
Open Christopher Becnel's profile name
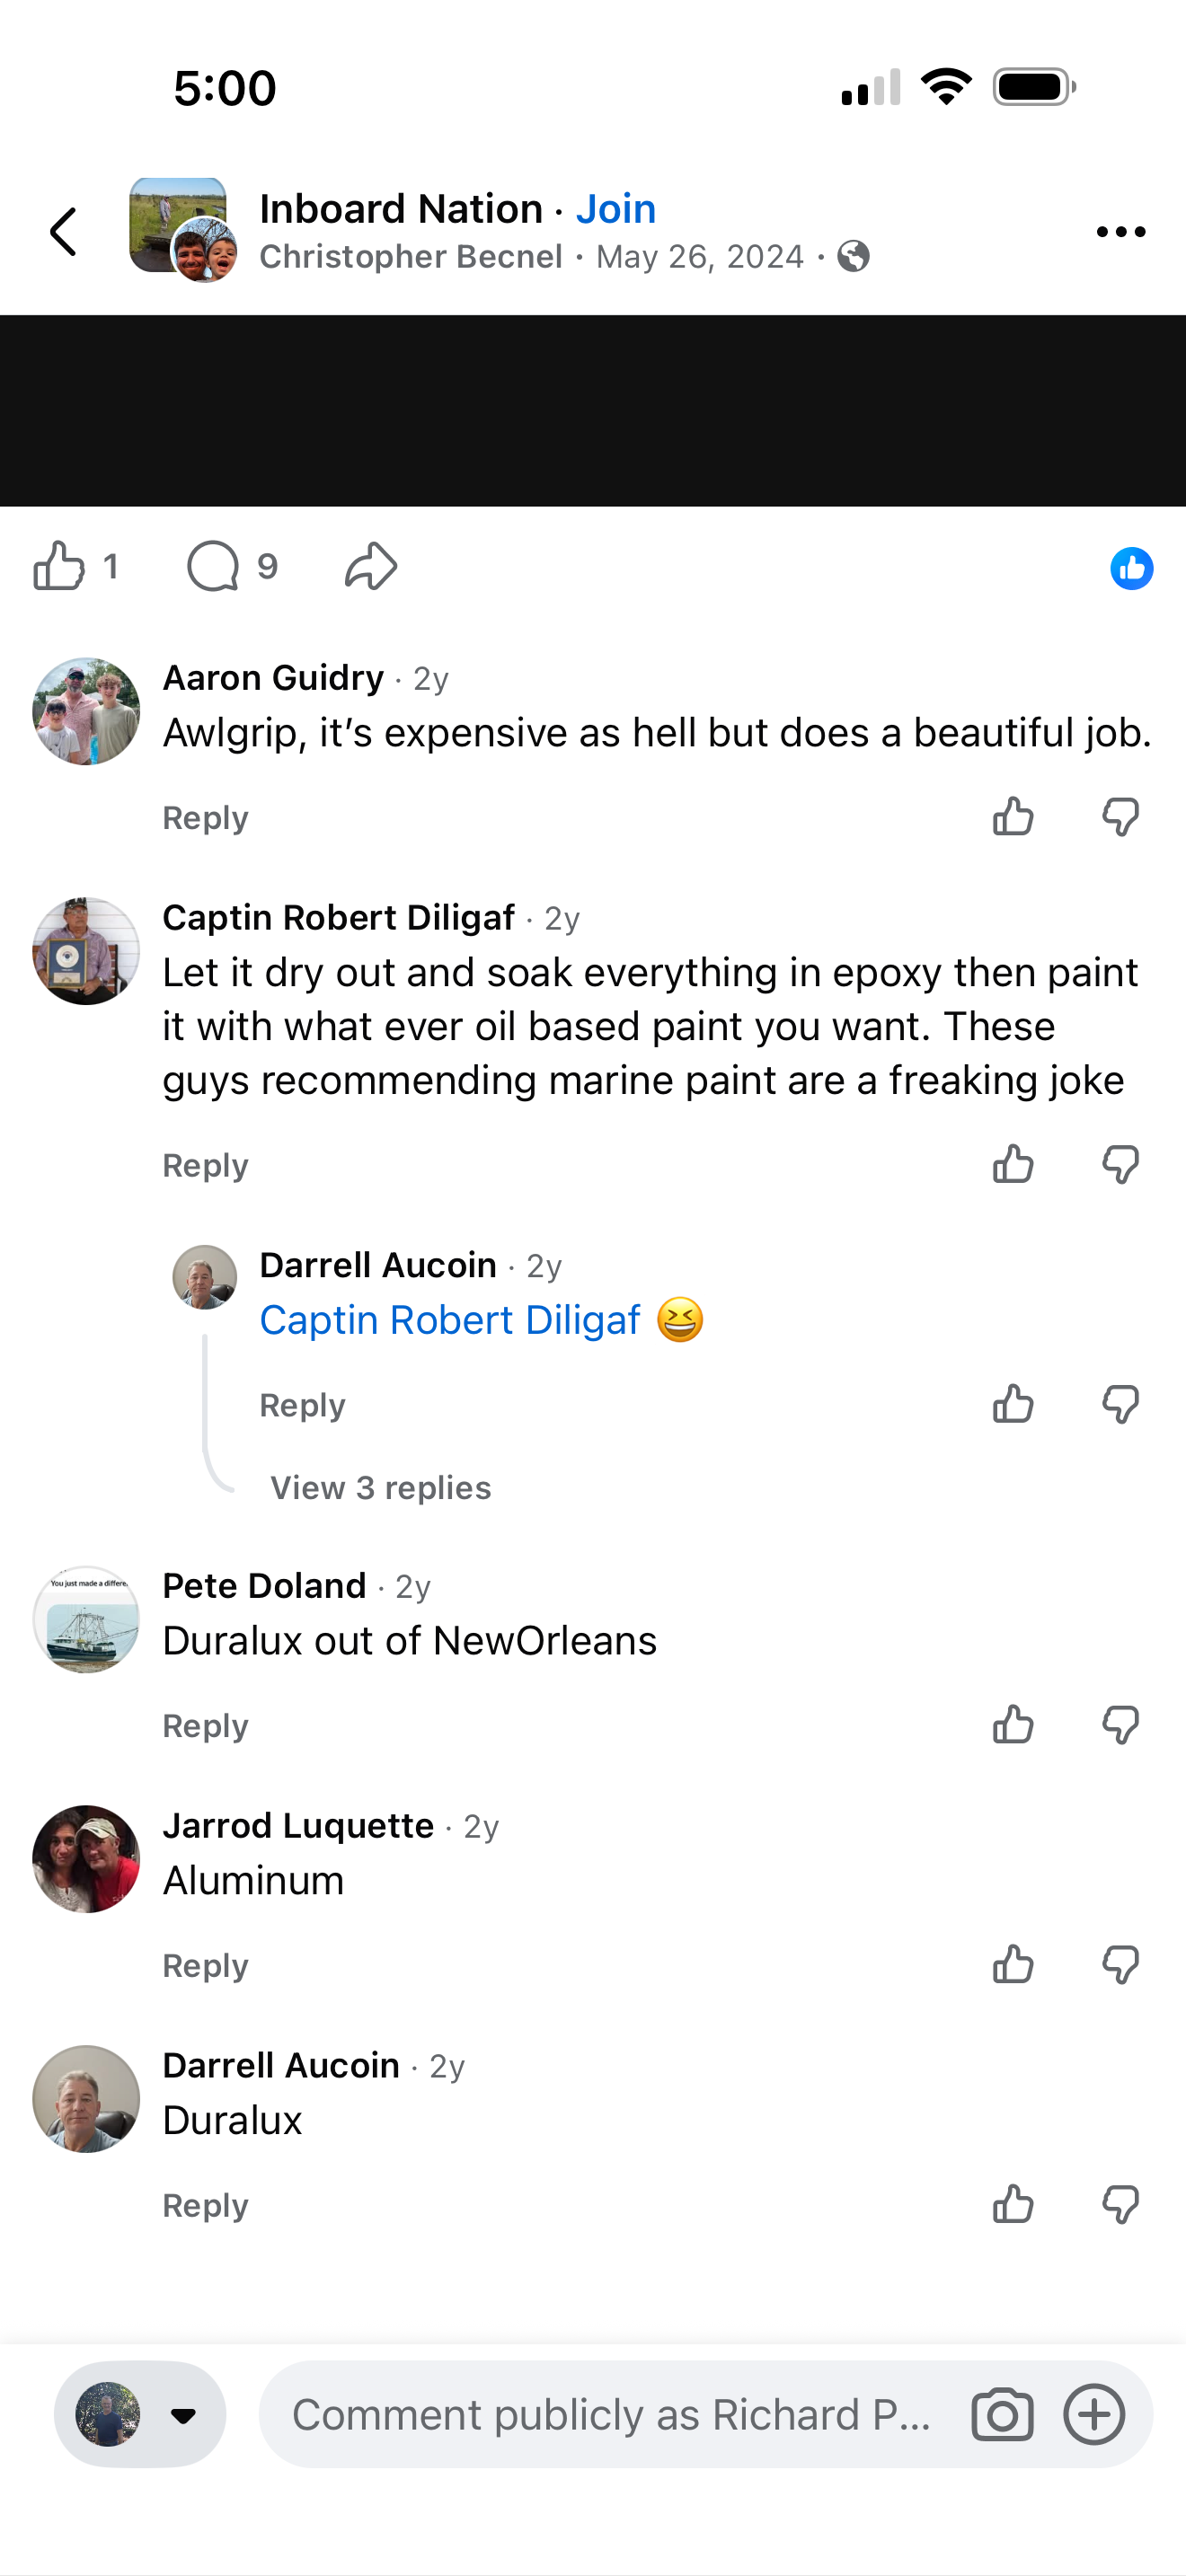click(x=411, y=257)
